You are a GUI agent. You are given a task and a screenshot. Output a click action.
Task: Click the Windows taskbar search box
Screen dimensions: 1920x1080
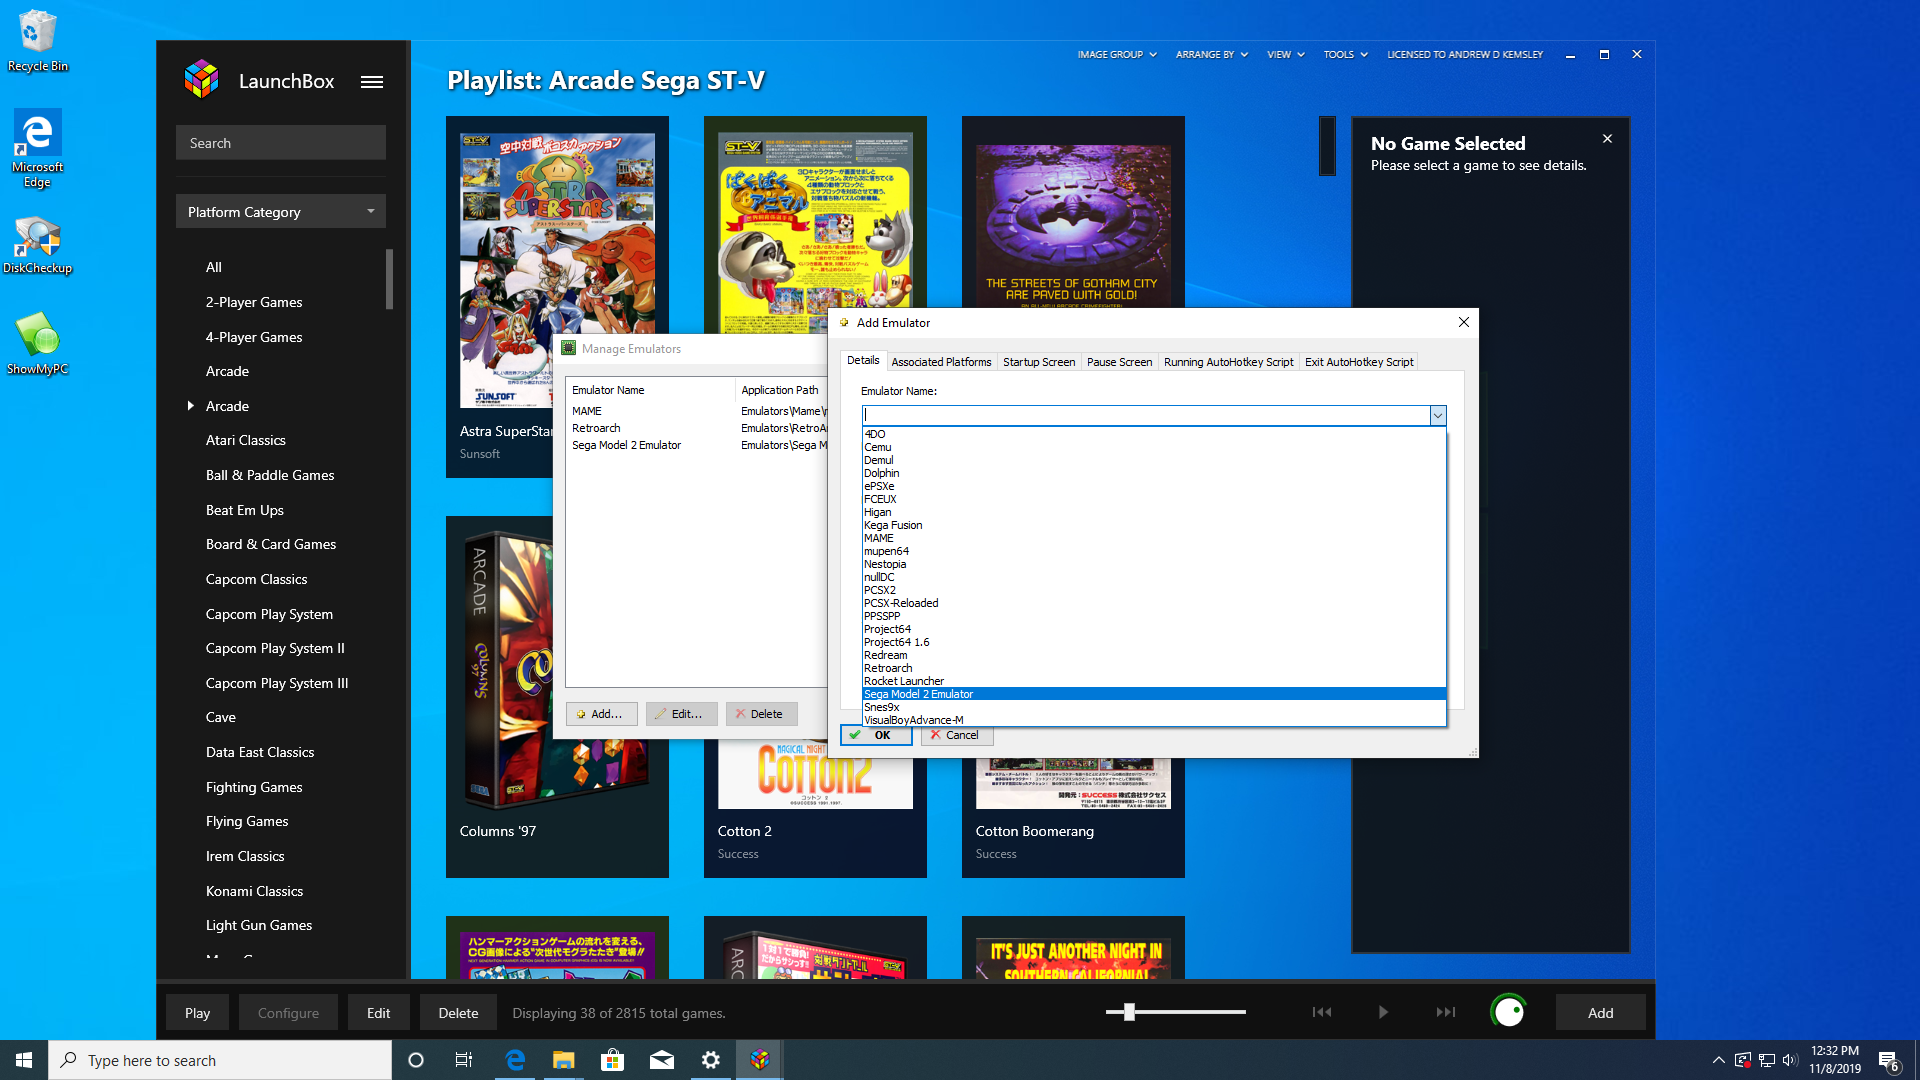(220, 1060)
